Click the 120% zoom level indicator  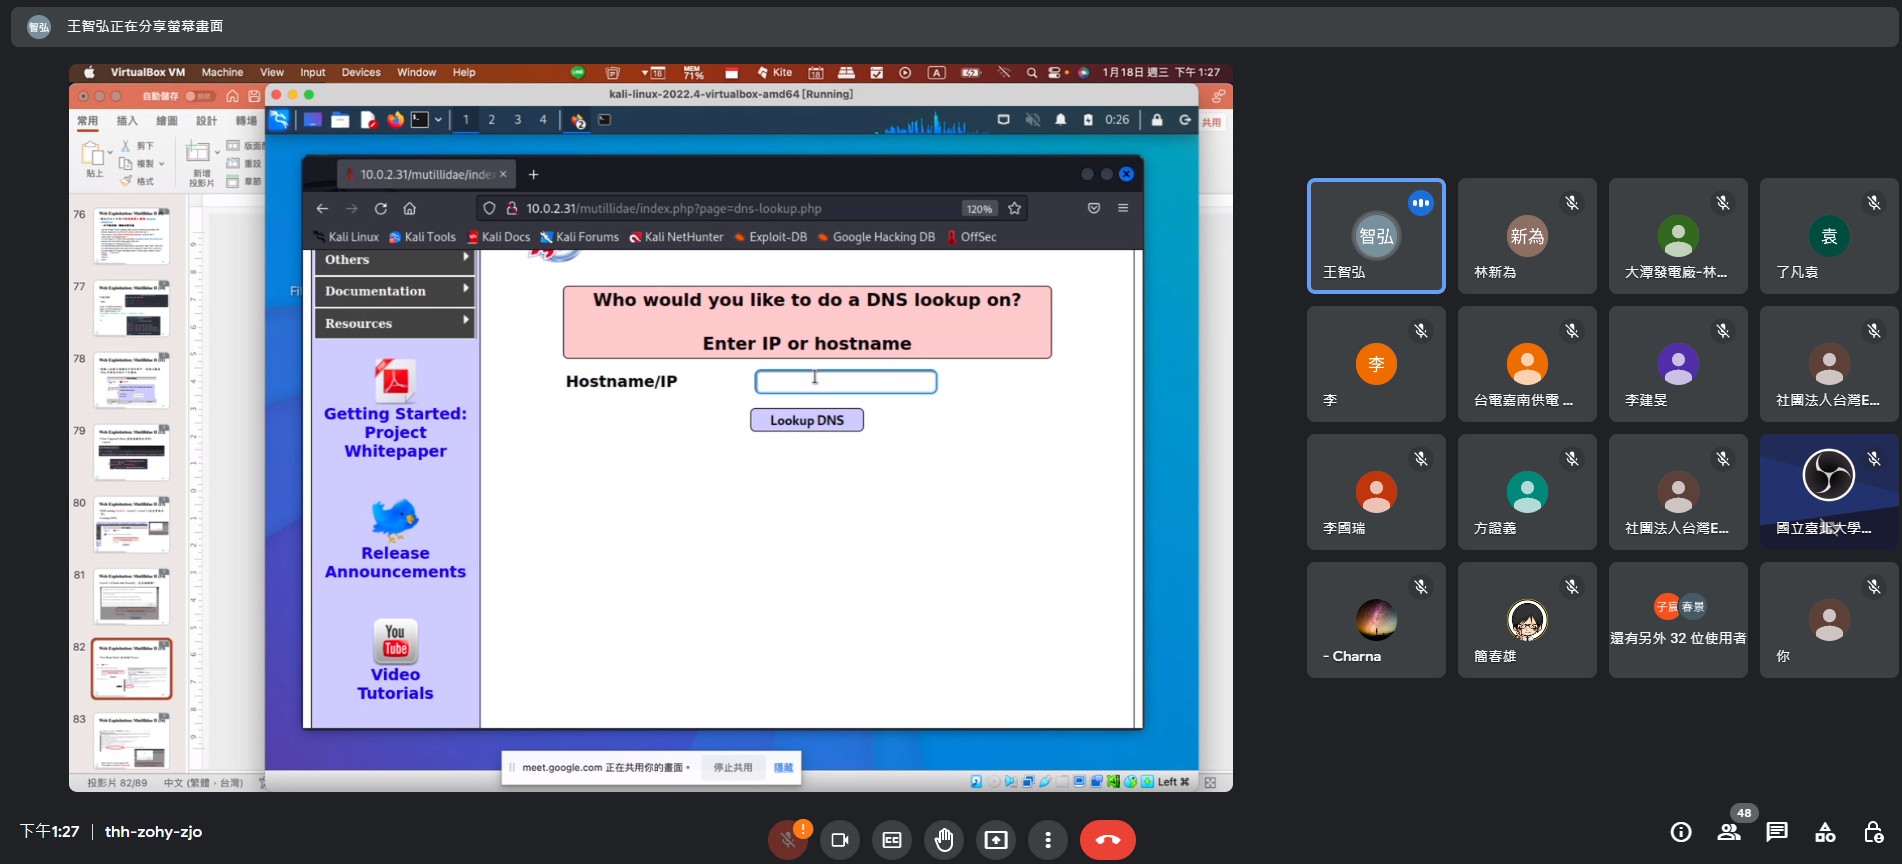click(x=979, y=209)
